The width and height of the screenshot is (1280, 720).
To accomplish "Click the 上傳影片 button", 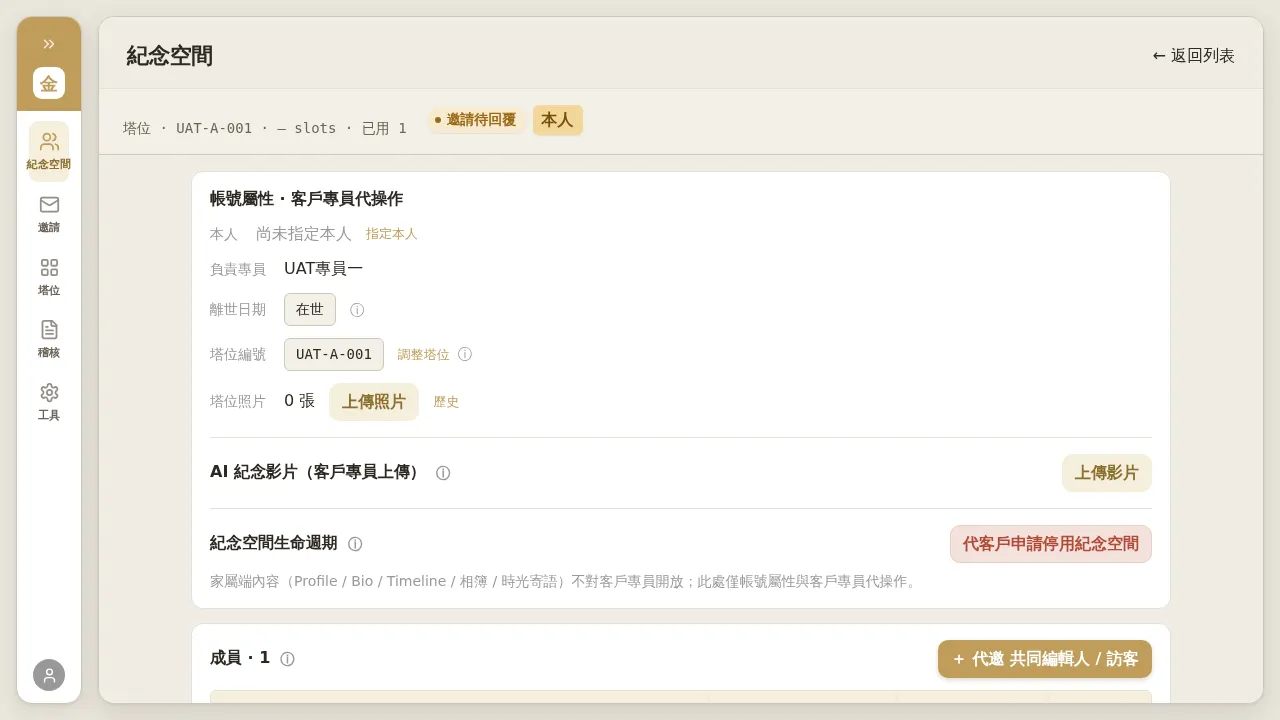I will 1107,473.
